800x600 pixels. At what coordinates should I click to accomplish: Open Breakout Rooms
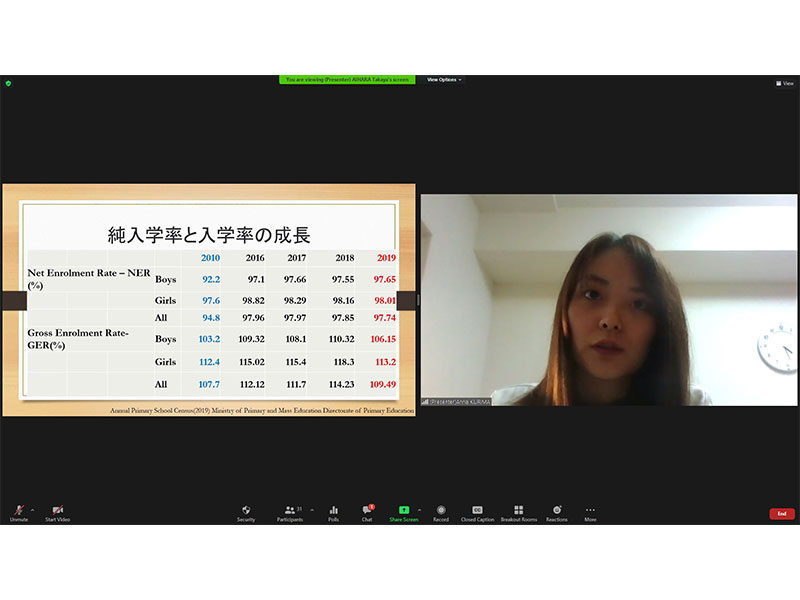(518, 512)
